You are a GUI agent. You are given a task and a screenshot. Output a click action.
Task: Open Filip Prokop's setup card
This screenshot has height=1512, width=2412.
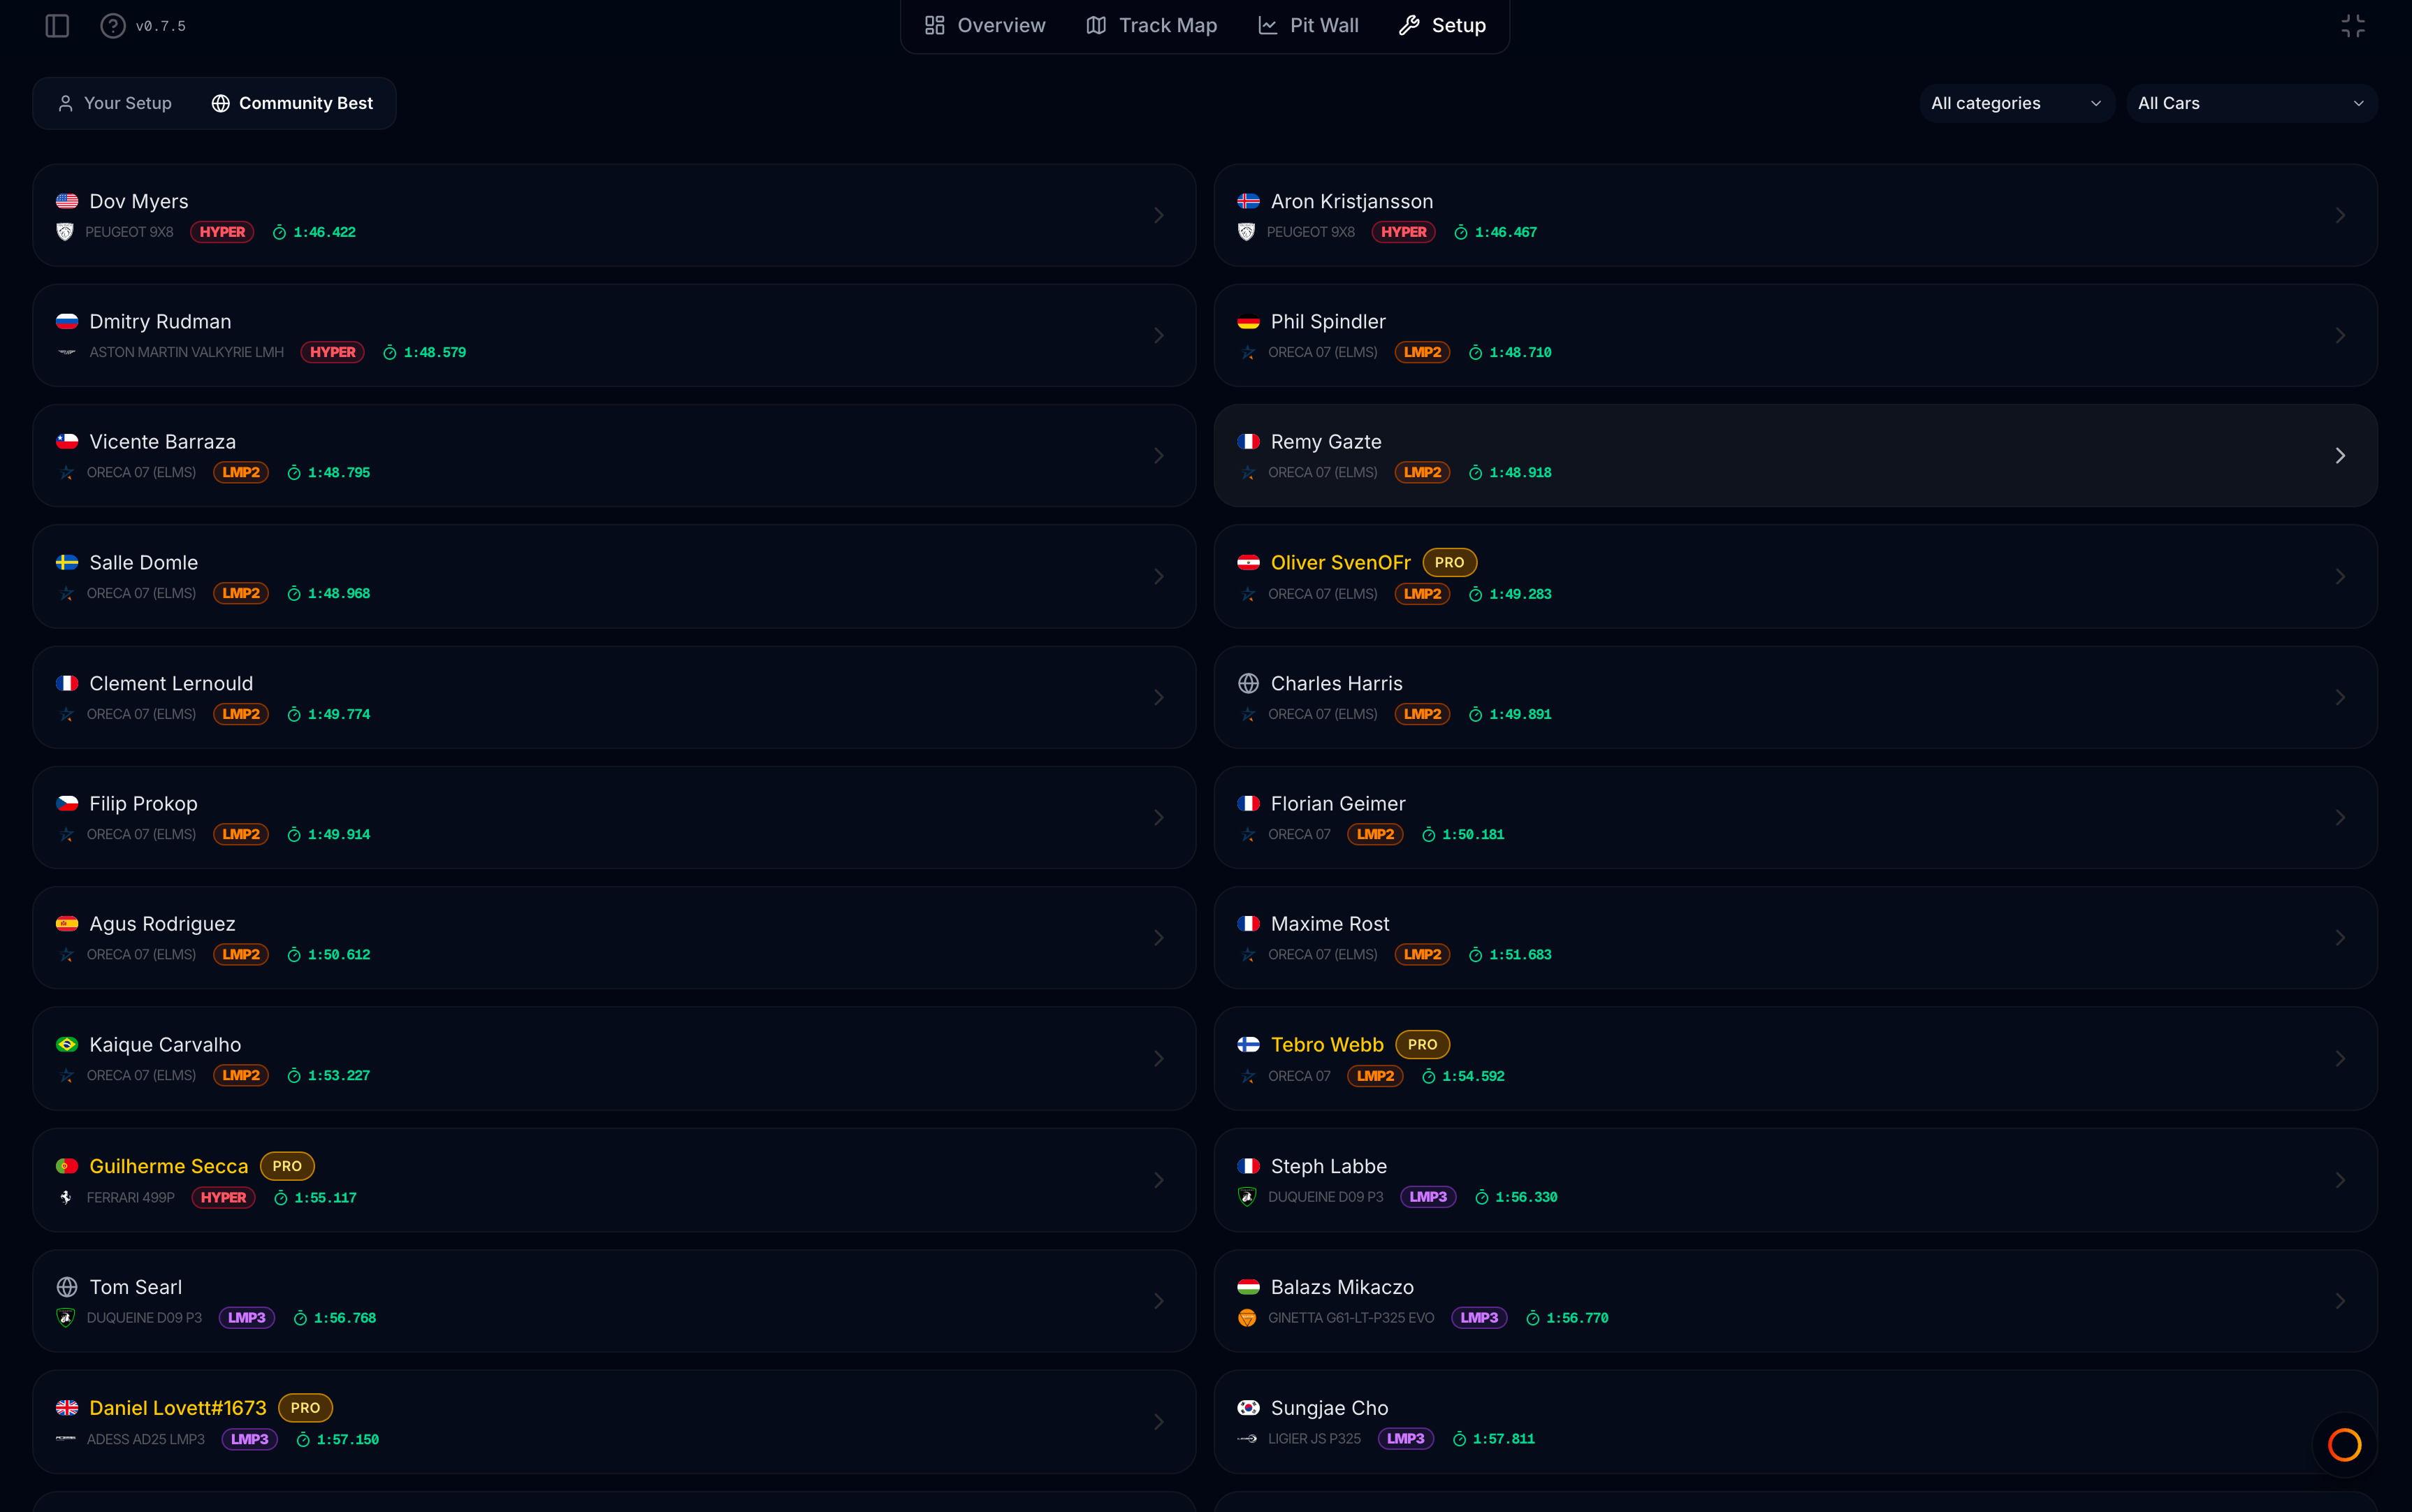(x=614, y=818)
